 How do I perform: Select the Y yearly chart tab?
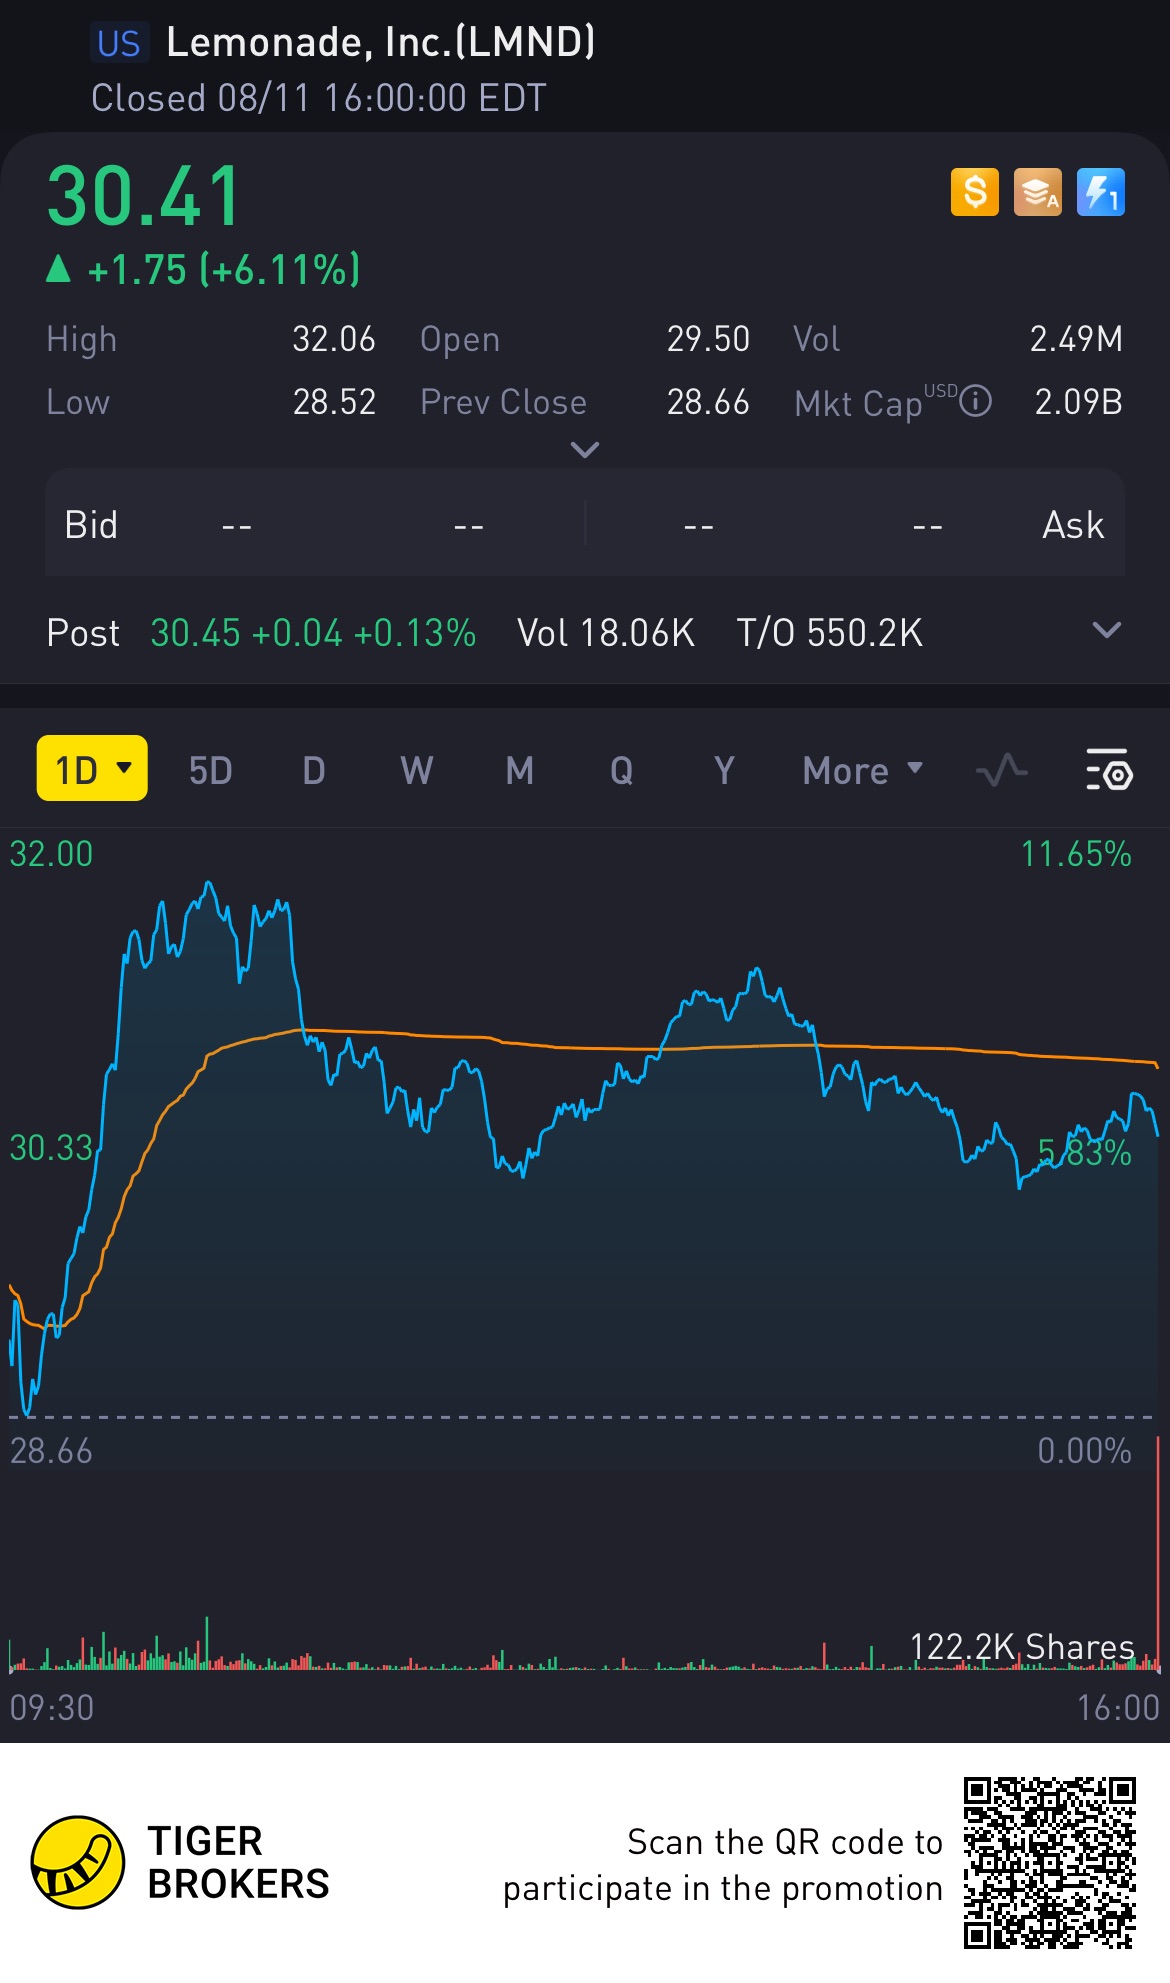[x=724, y=771]
